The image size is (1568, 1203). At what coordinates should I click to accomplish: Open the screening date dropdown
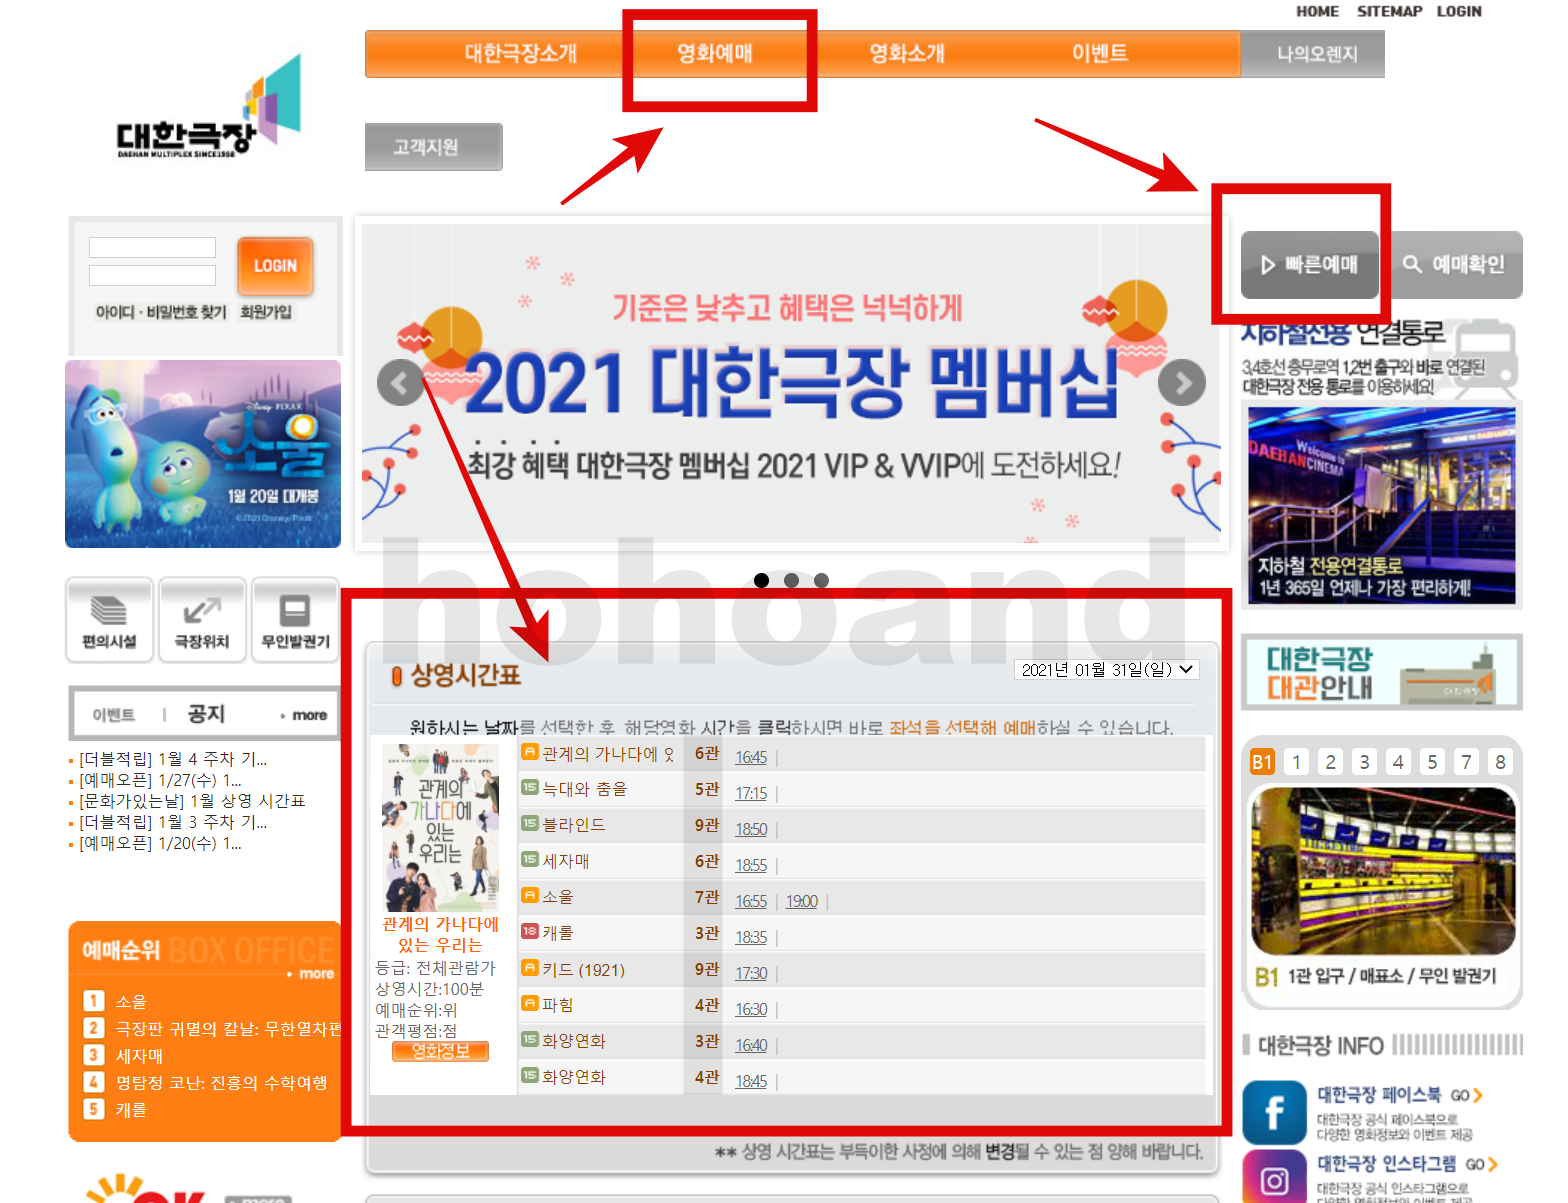coord(1107,670)
